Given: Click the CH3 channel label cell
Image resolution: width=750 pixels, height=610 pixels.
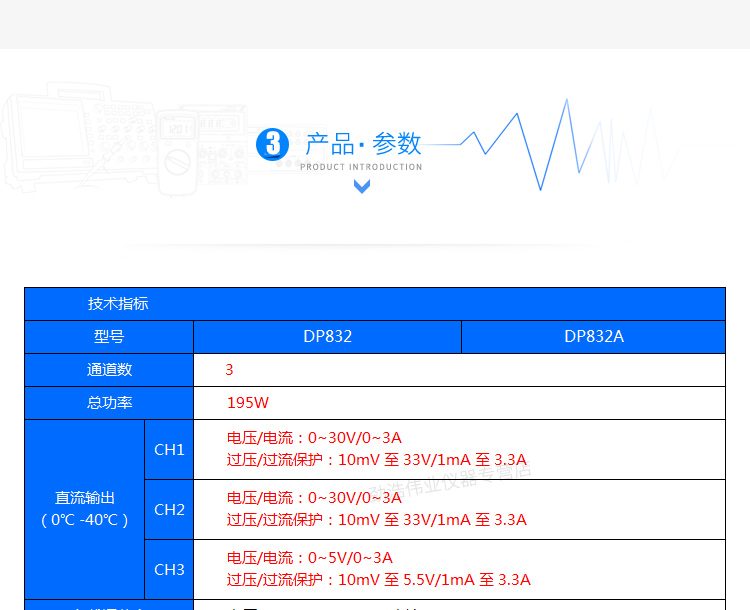Looking at the screenshot, I should [169, 569].
